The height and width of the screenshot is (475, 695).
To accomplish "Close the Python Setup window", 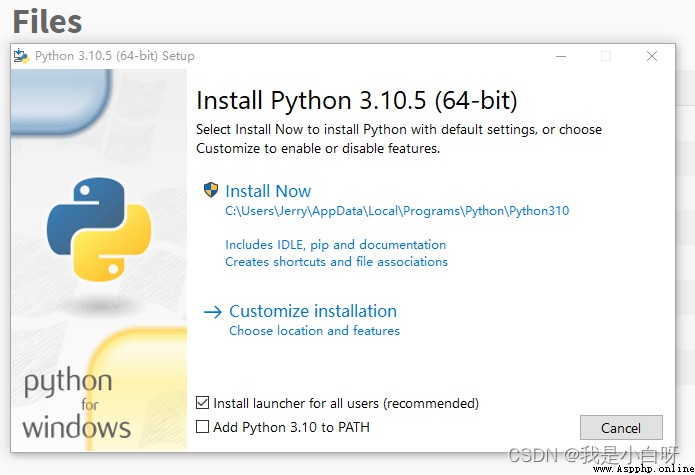I will click(x=652, y=56).
